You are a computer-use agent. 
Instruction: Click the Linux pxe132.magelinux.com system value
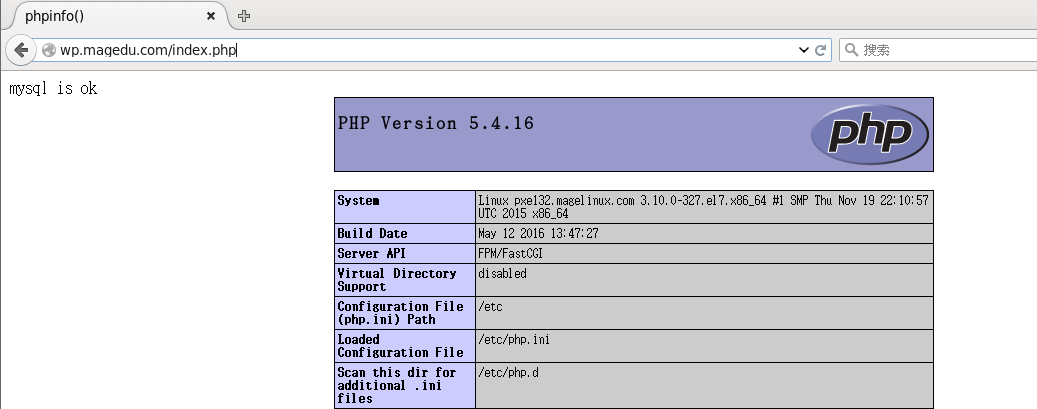[703, 207]
